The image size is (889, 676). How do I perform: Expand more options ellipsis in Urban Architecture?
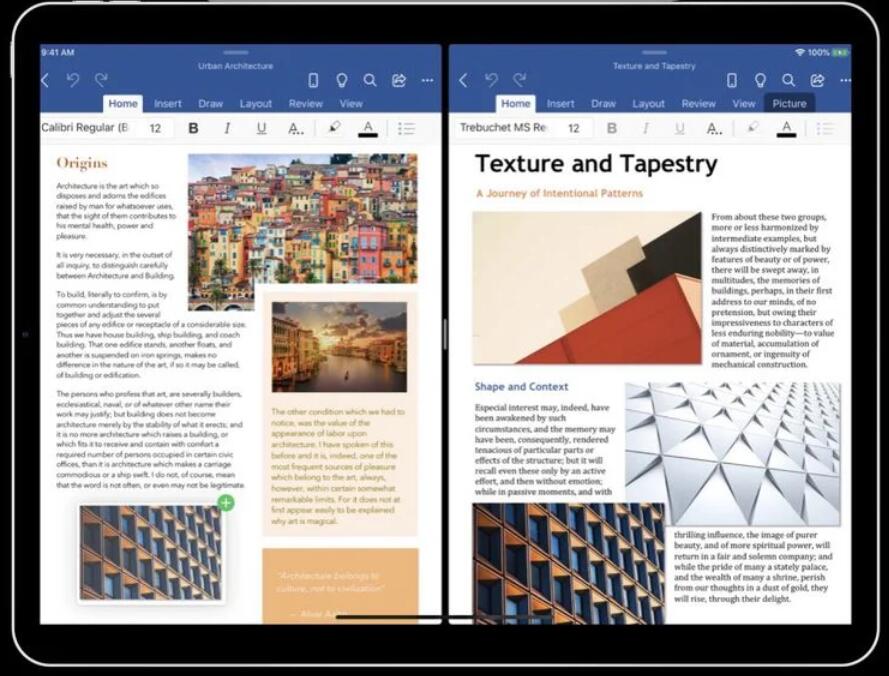coord(427,80)
